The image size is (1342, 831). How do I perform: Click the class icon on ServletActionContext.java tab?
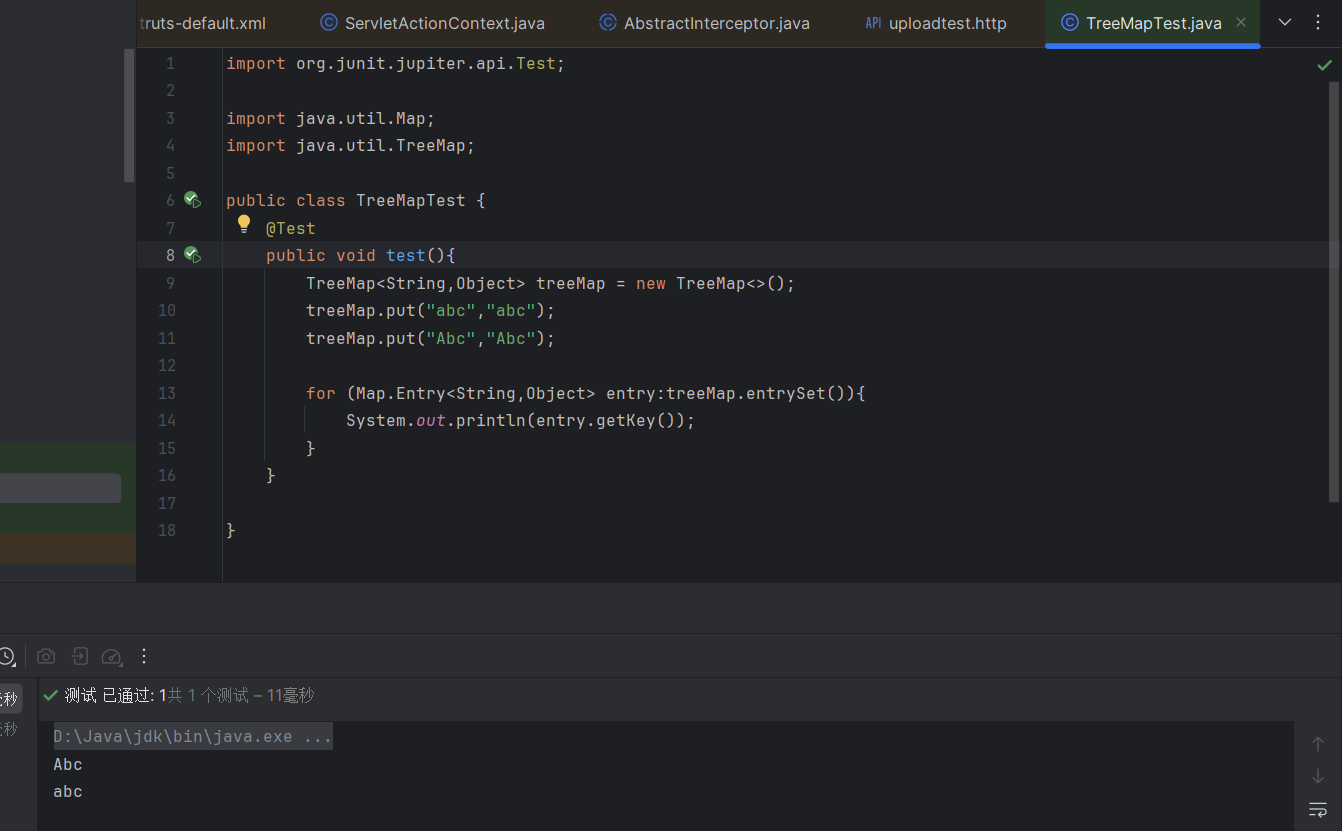328,22
